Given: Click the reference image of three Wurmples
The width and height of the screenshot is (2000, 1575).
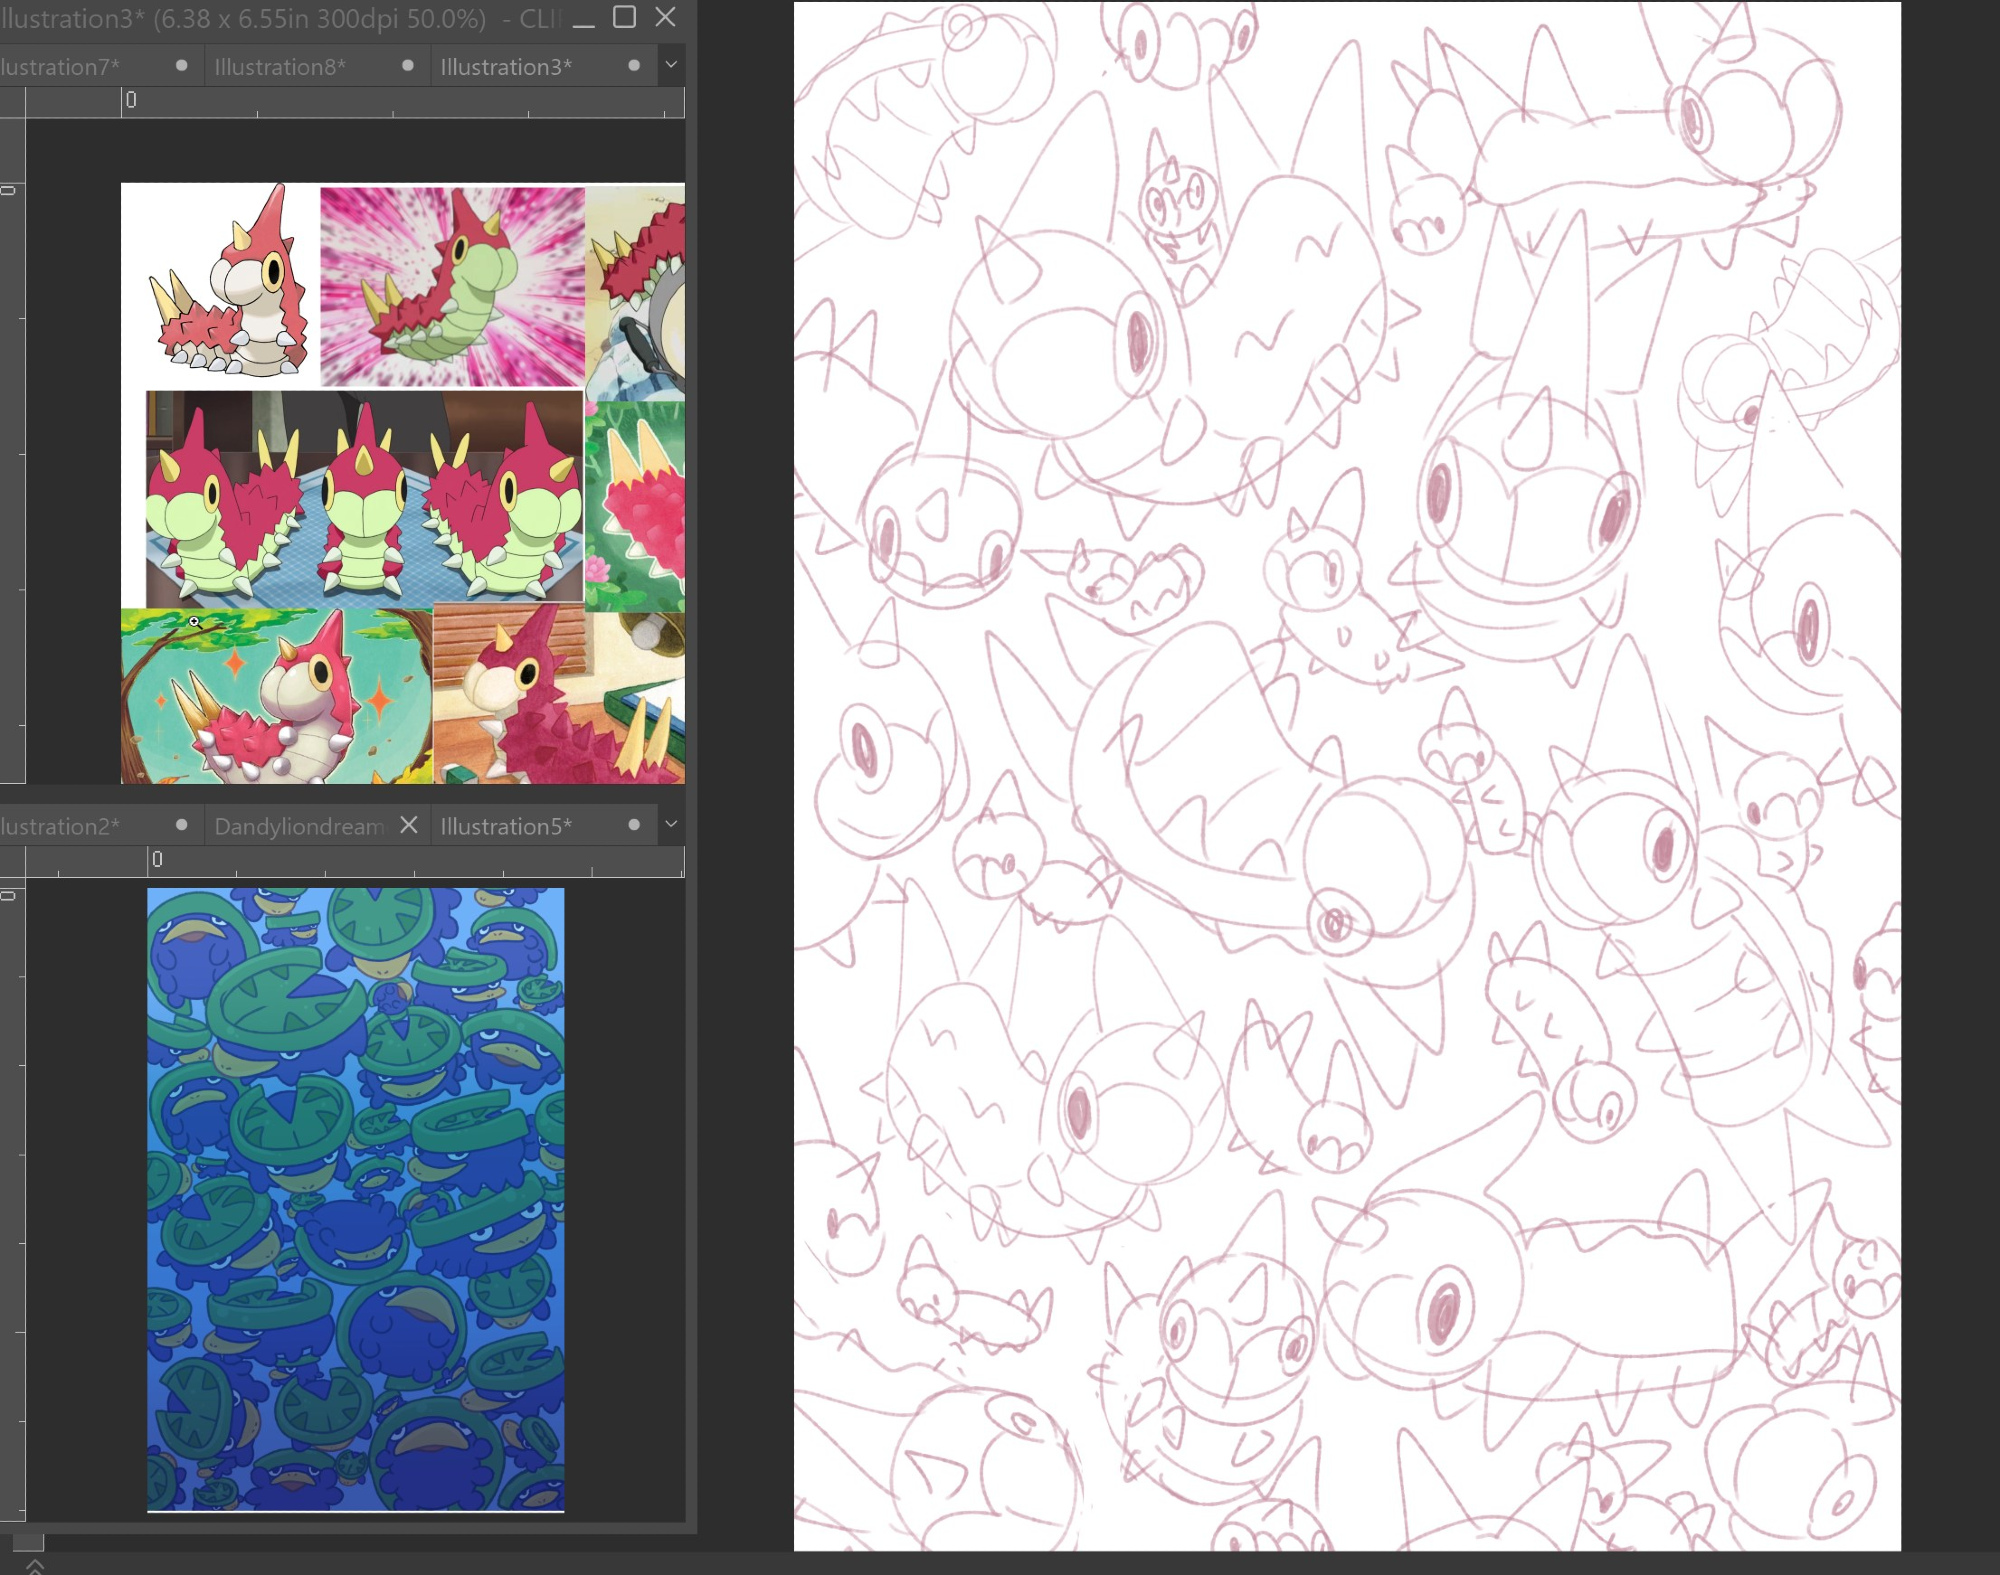Looking at the screenshot, I should tap(364, 498).
